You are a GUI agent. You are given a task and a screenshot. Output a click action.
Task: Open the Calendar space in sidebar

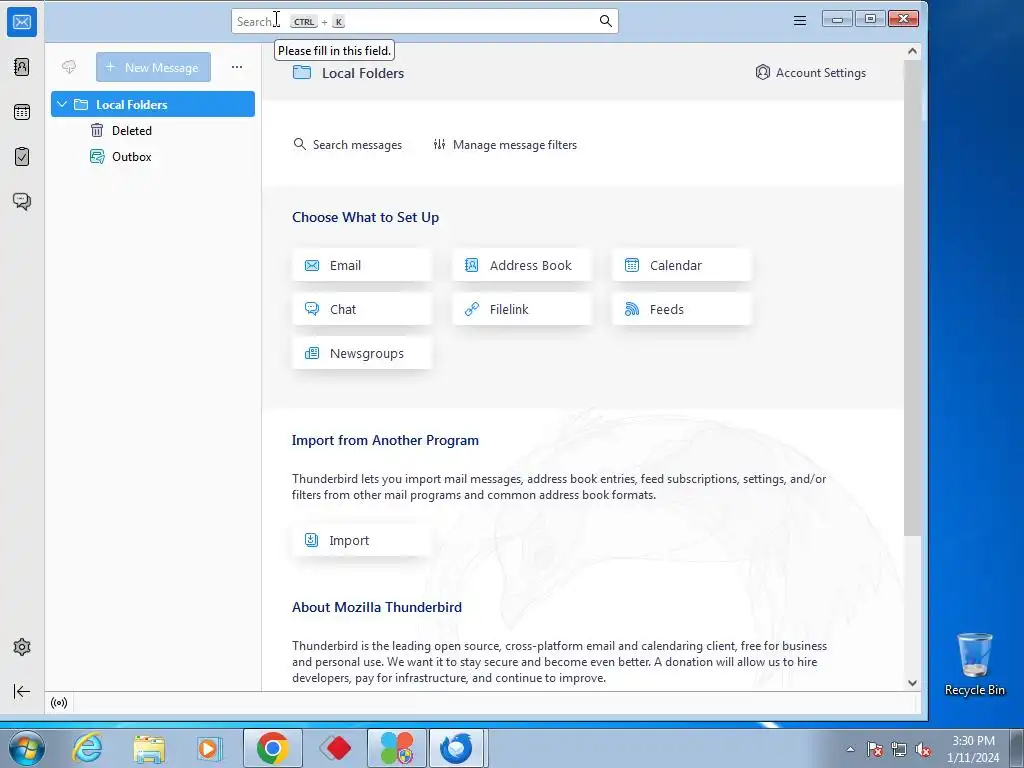pos(22,112)
